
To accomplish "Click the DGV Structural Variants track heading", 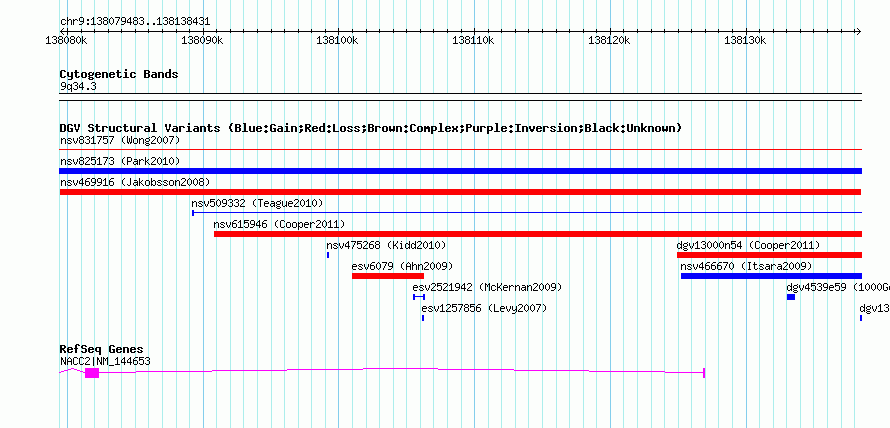I will click(370, 128).
